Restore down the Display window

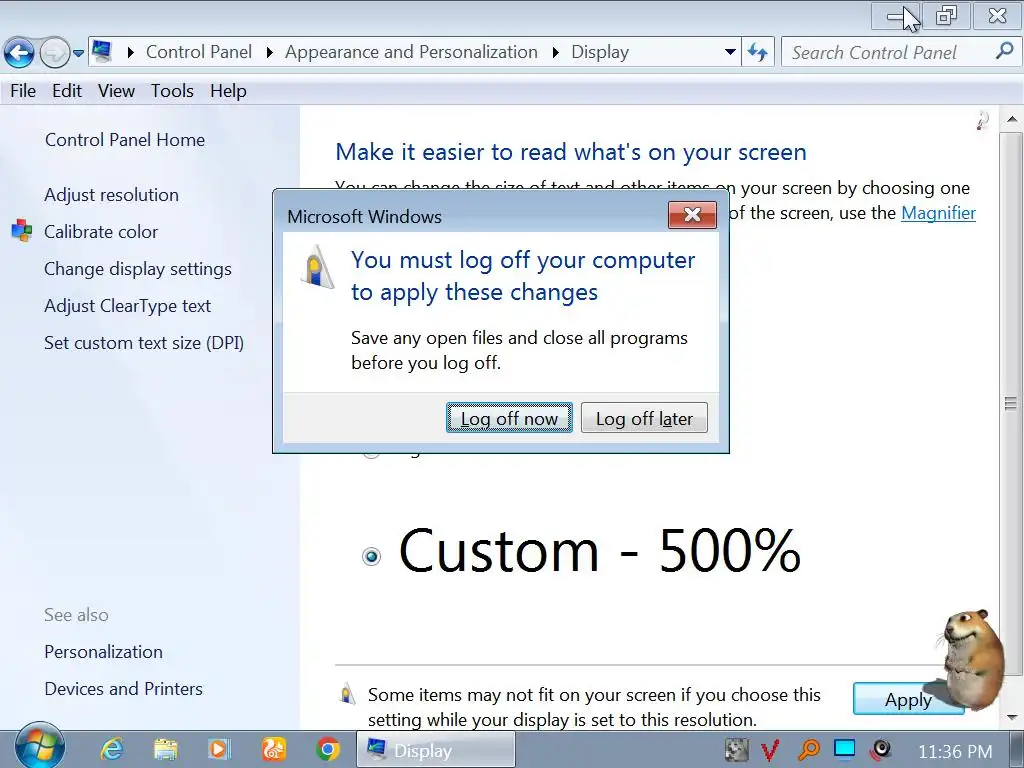pos(946,16)
